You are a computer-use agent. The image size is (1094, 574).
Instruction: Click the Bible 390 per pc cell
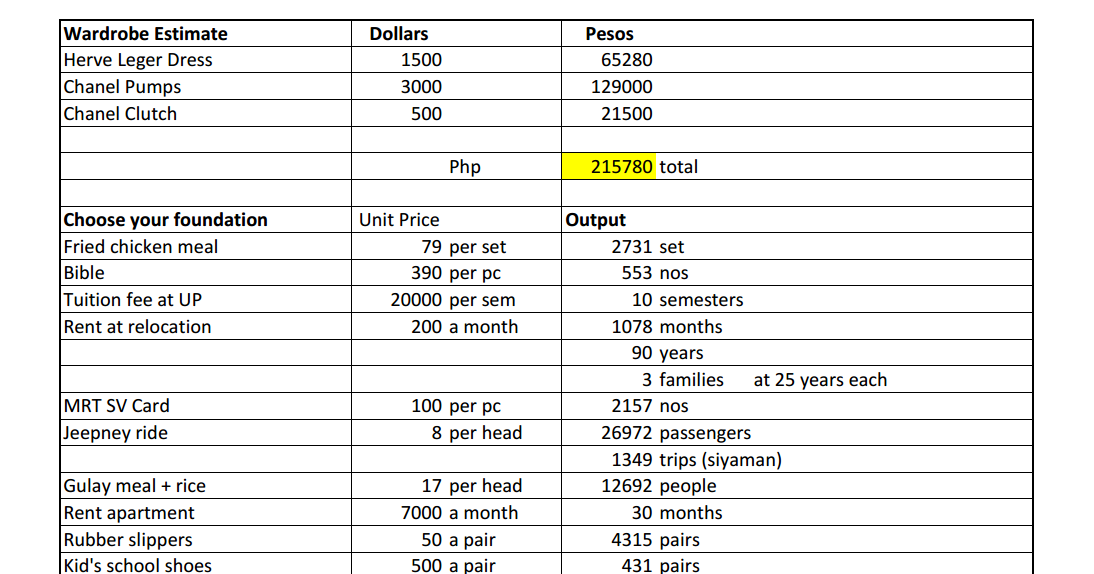(x=456, y=273)
